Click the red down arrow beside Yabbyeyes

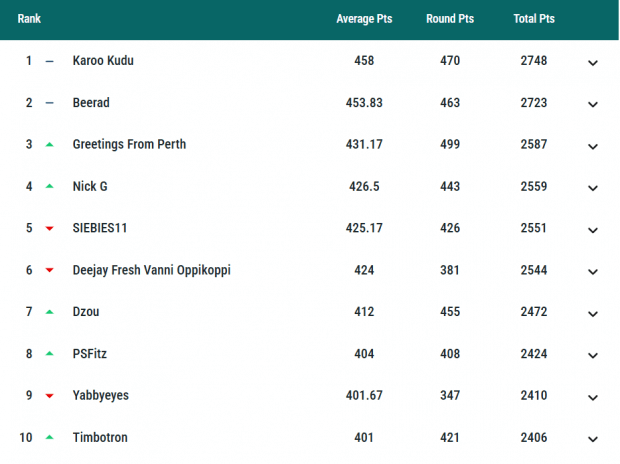click(x=49, y=397)
